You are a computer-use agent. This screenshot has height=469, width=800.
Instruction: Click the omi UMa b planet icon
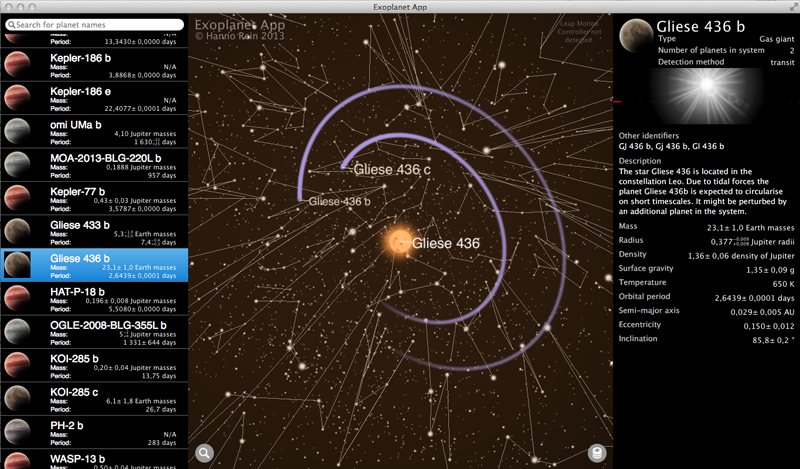tap(17, 131)
